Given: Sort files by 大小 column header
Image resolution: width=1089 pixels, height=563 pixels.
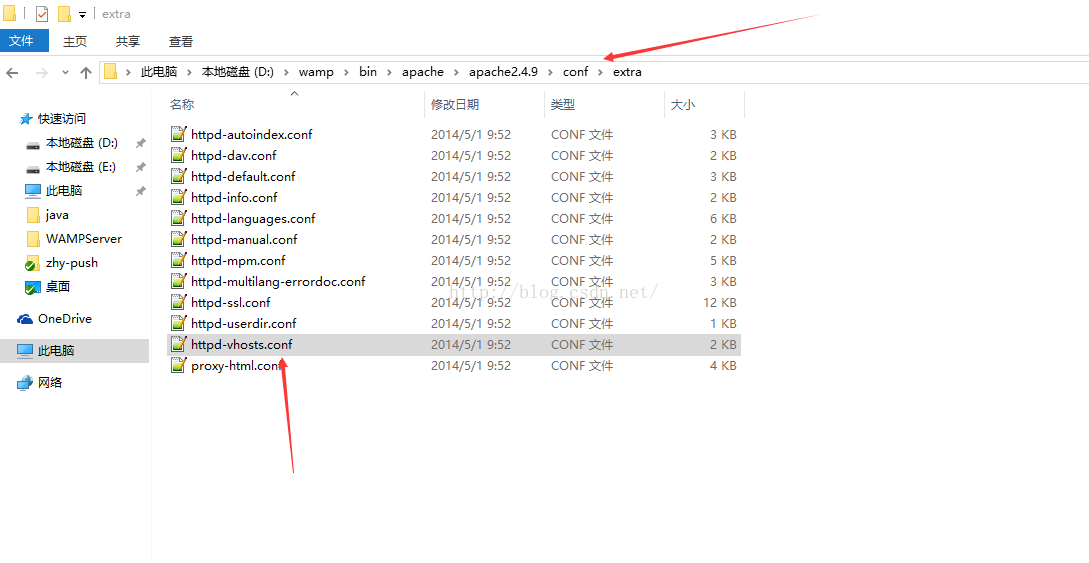Looking at the screenshot, I should (x=683, y=105).
